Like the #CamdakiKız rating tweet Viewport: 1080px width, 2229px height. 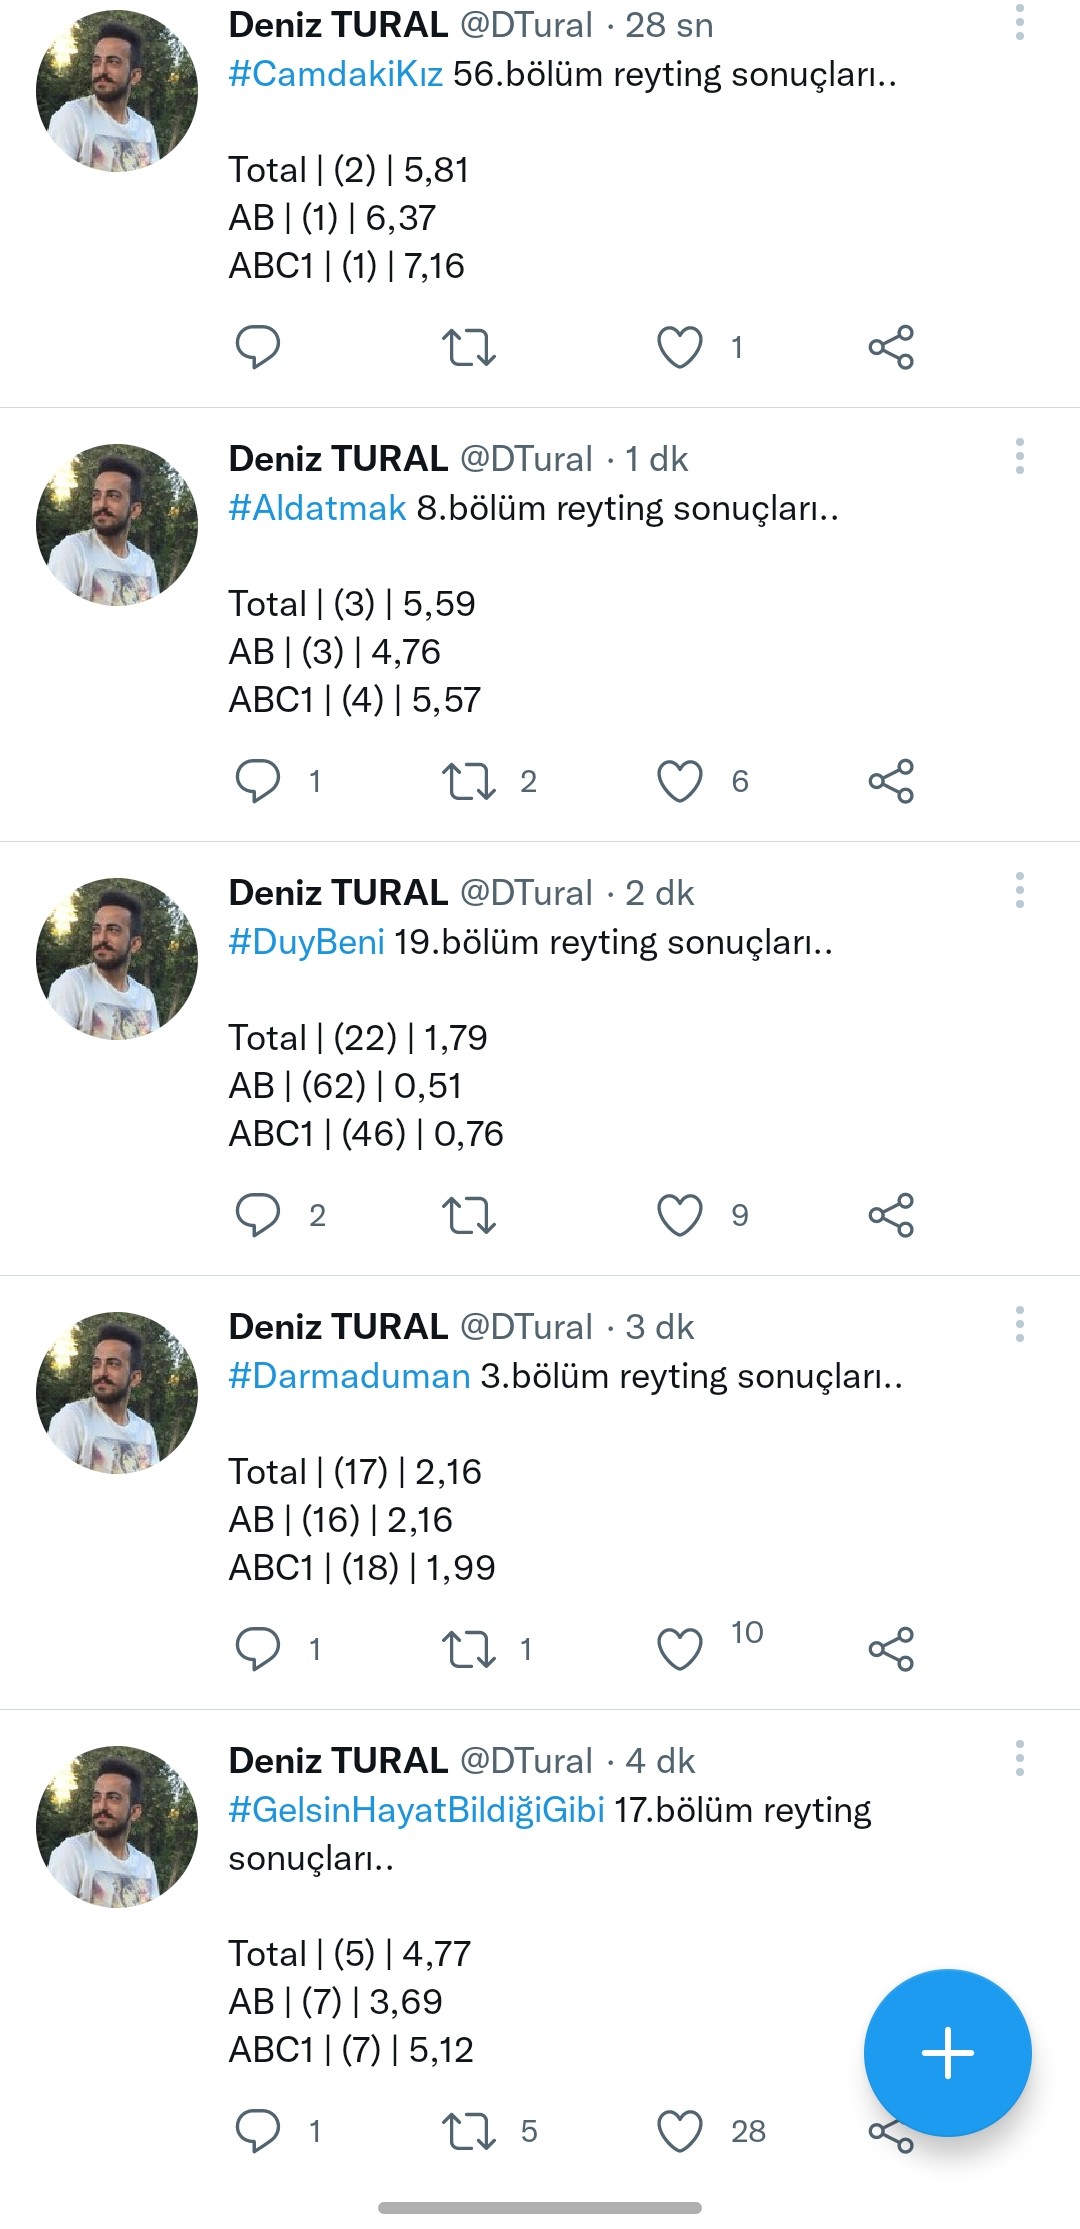click(680, 348)
